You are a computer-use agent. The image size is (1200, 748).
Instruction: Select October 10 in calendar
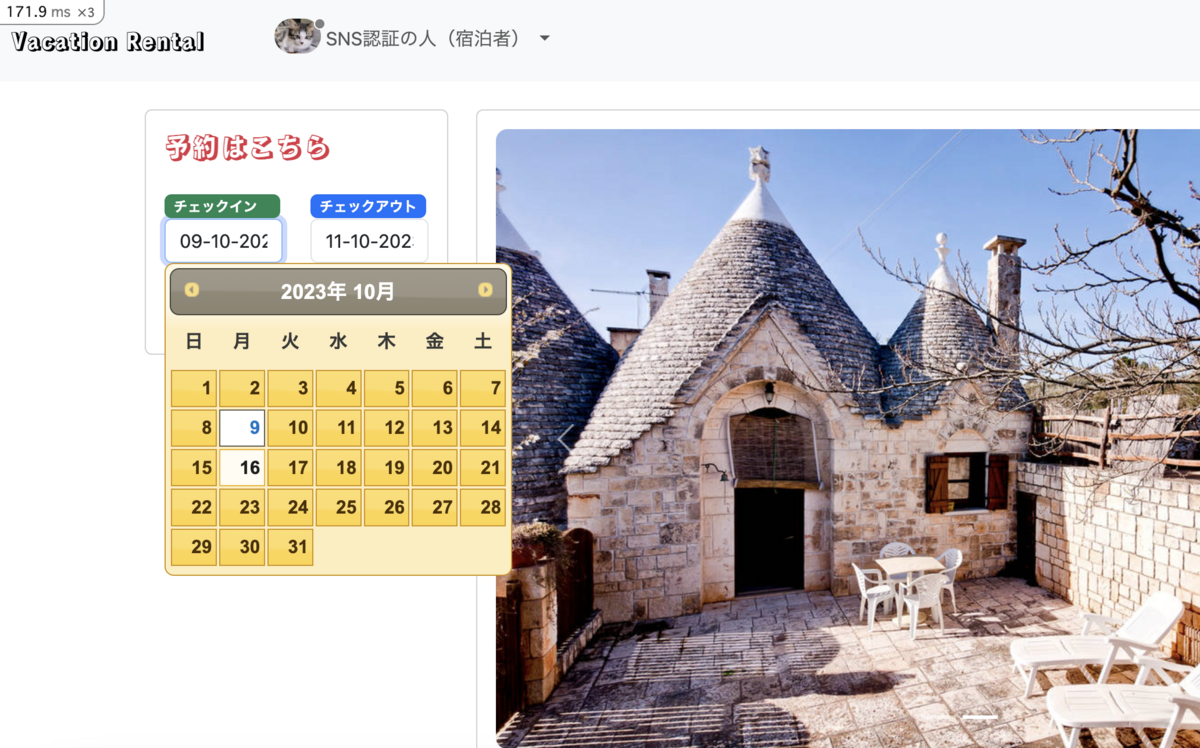pyautogui.click(x=290, y=428)
